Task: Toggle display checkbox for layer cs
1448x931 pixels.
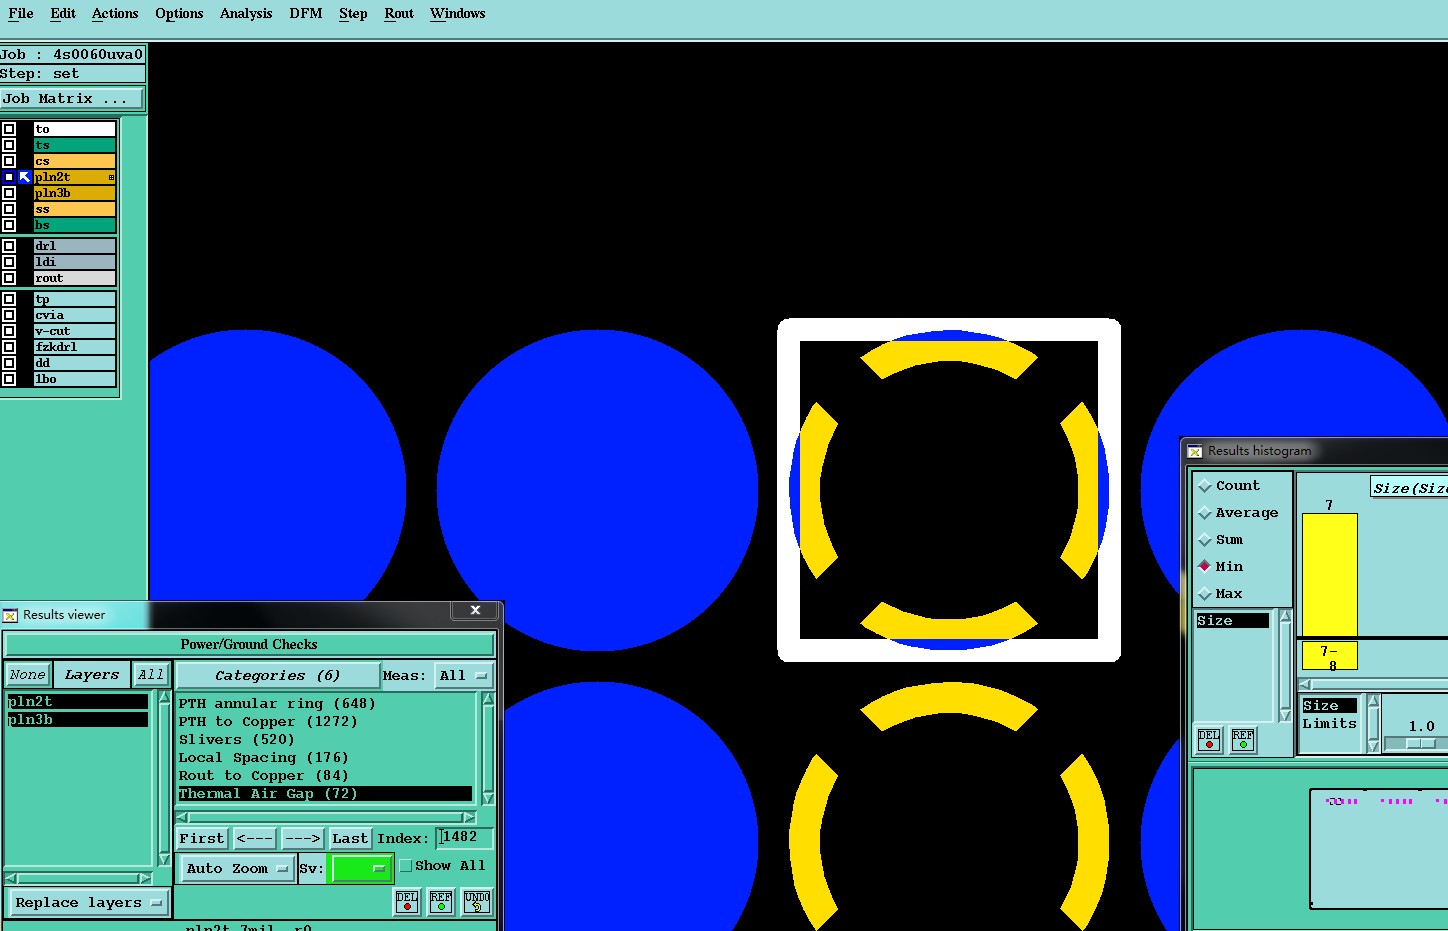Action: click(9, 161)
